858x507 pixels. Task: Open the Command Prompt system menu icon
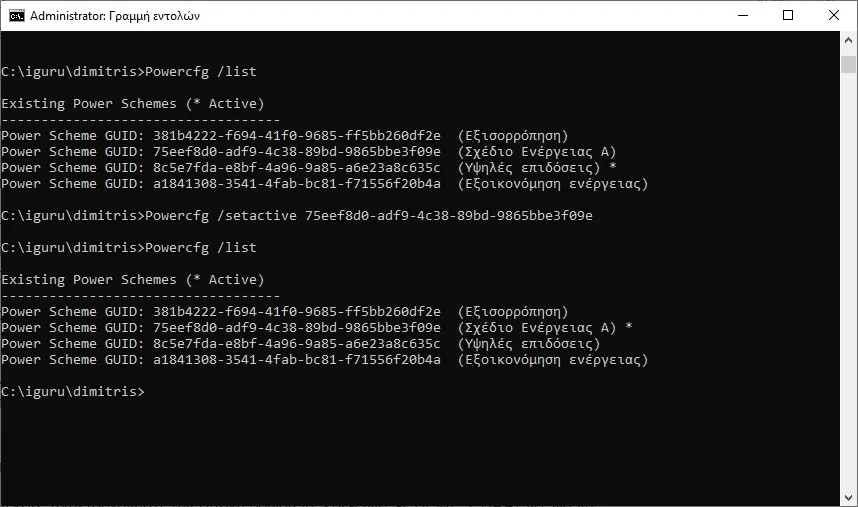17,15
